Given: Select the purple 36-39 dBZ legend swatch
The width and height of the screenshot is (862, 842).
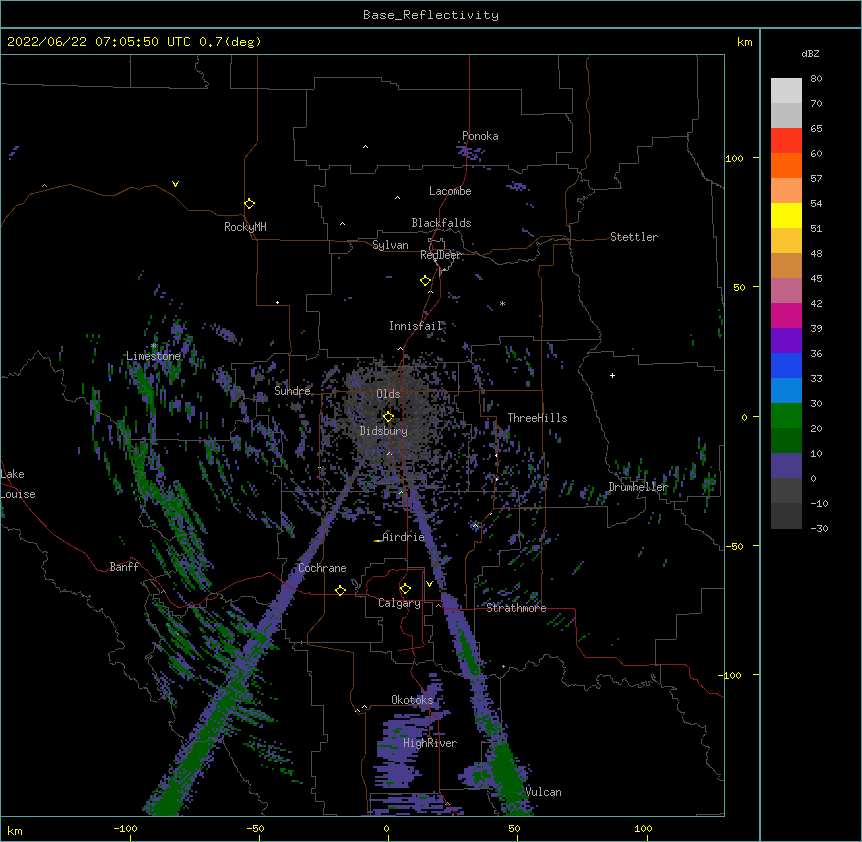Looking at the screenshot, I should [786, 341].
